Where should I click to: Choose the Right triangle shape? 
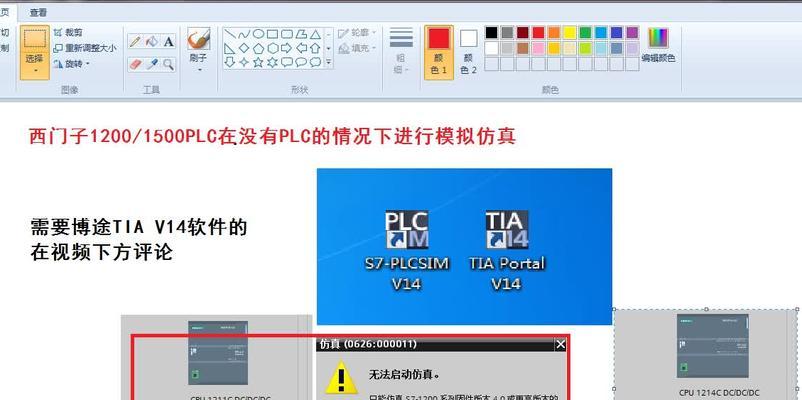click(x=230, y=48)
